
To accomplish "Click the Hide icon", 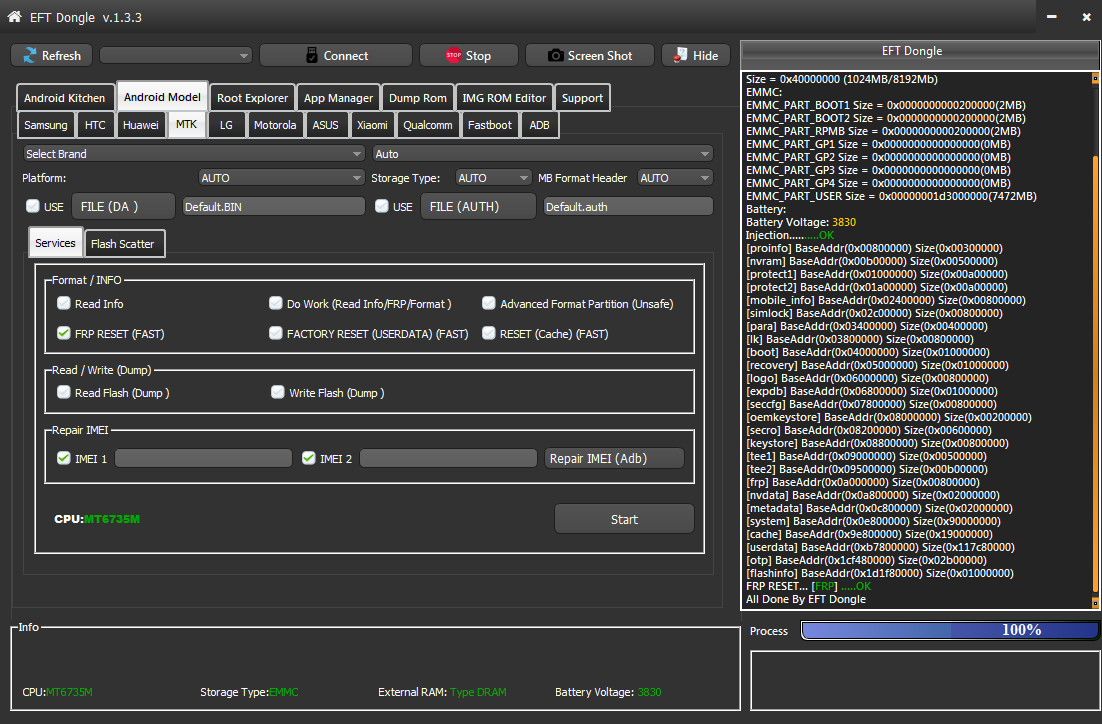I will [x=680, y=55].
